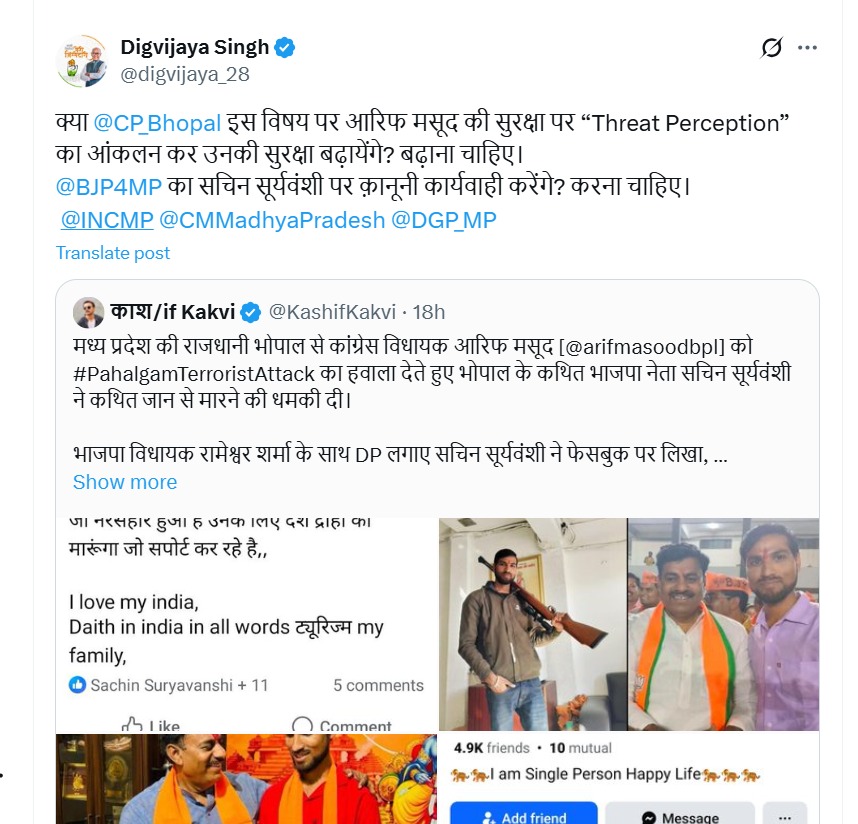Click the Comment icon in Facebook screenshot
858x824 pixels.
302,724
